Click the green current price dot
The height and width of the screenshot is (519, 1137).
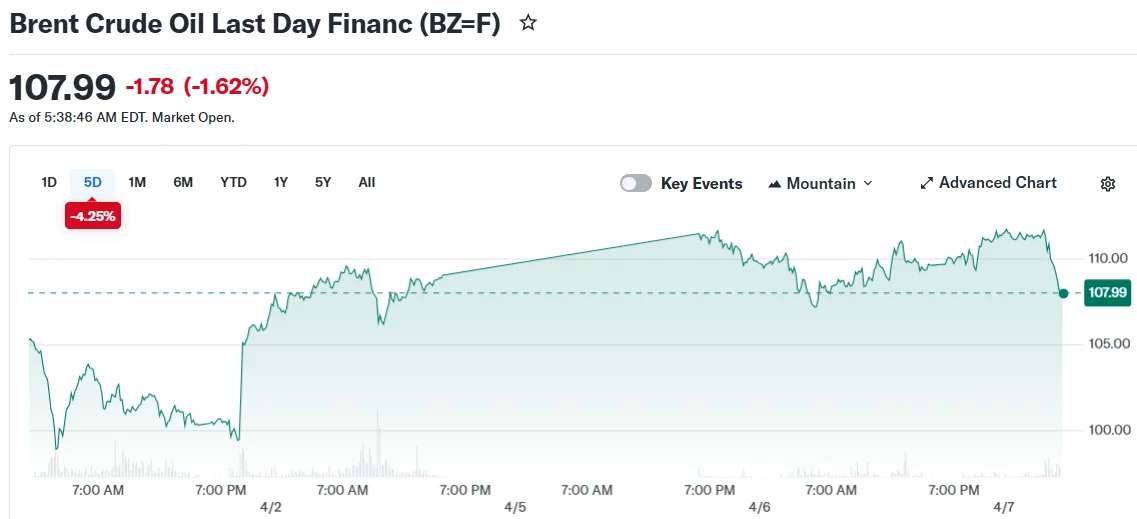click(x=1063, y=293)
